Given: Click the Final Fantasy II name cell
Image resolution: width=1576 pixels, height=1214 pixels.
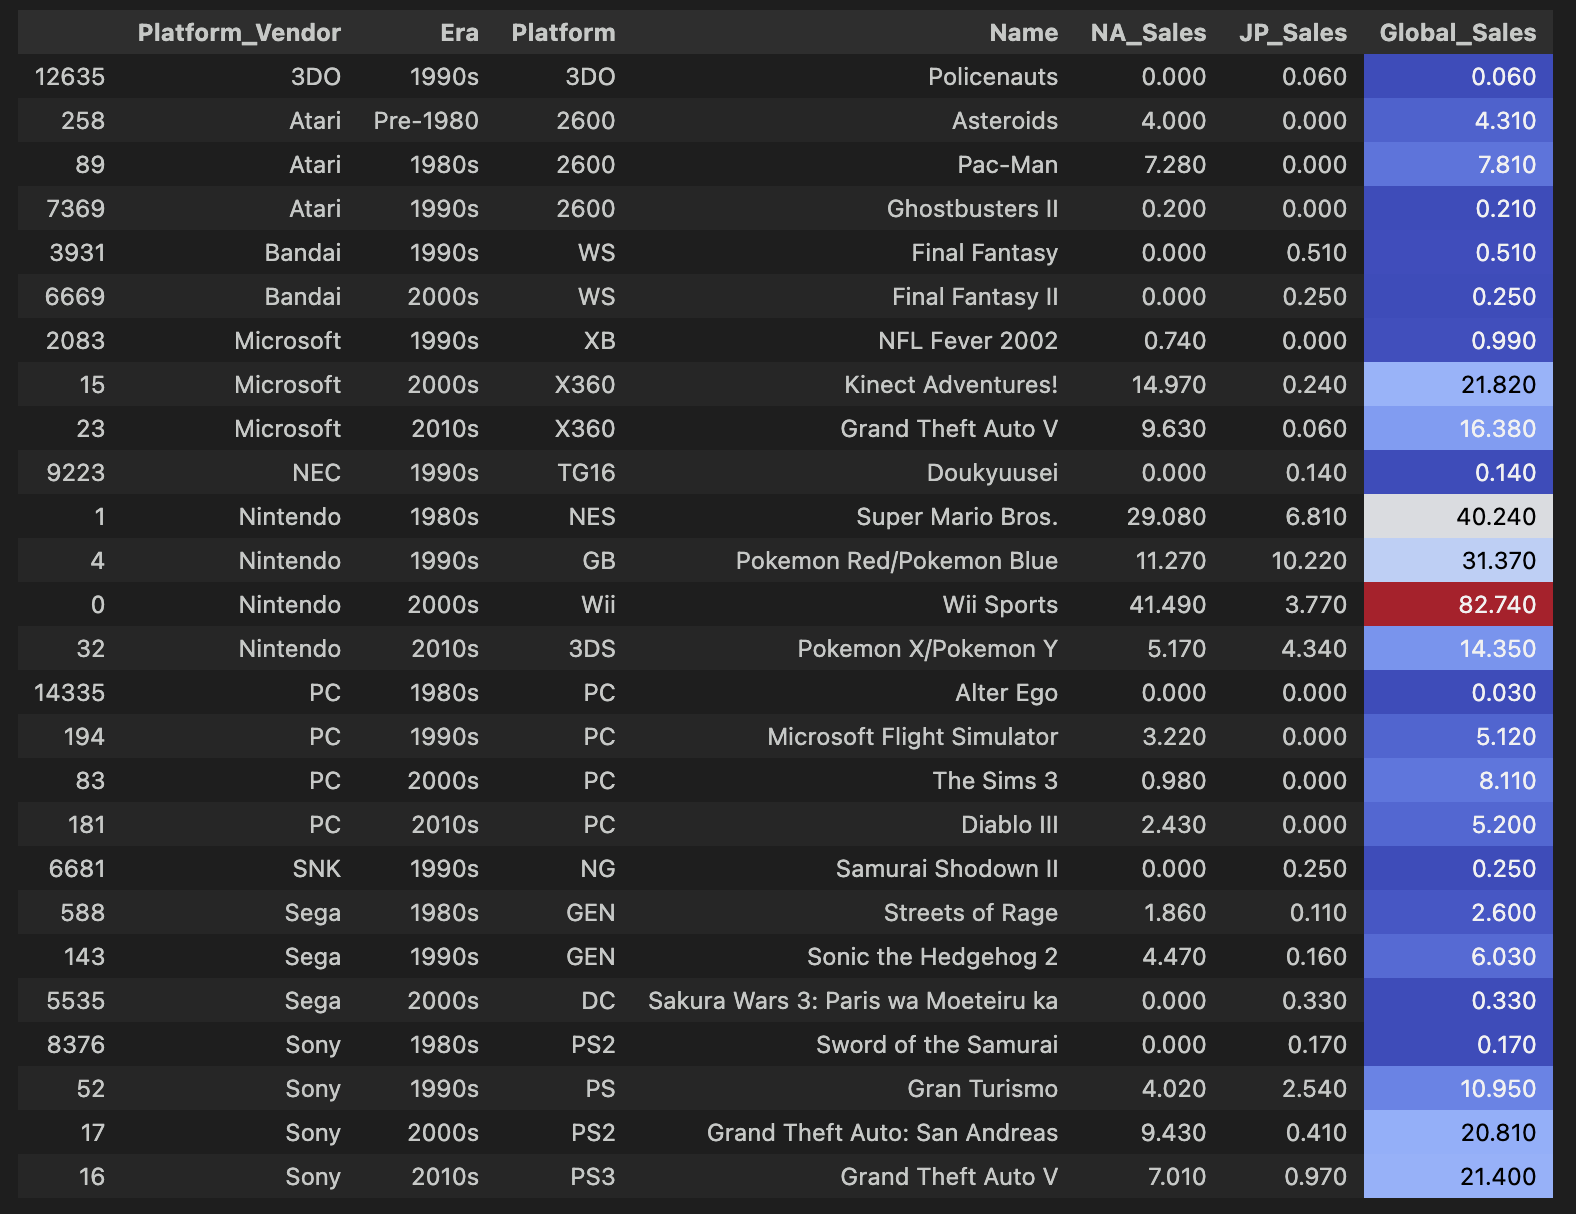Looking at the screenshot, I should click(x=975, y=297).
